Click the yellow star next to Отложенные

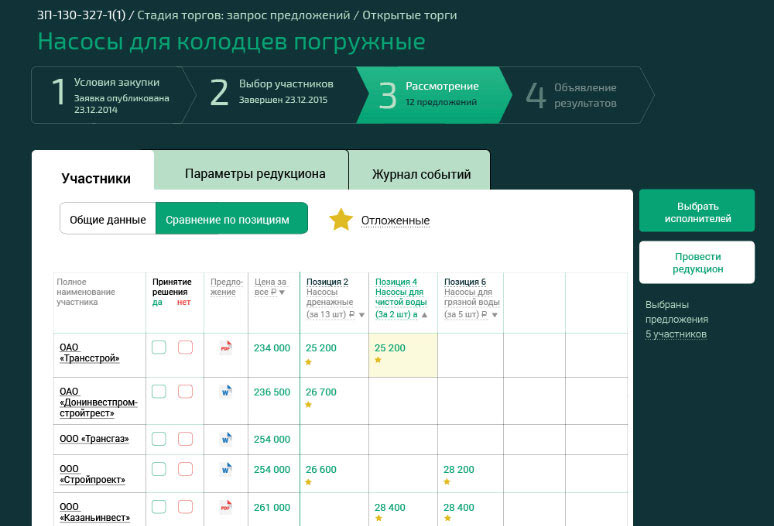click(341, 220)
